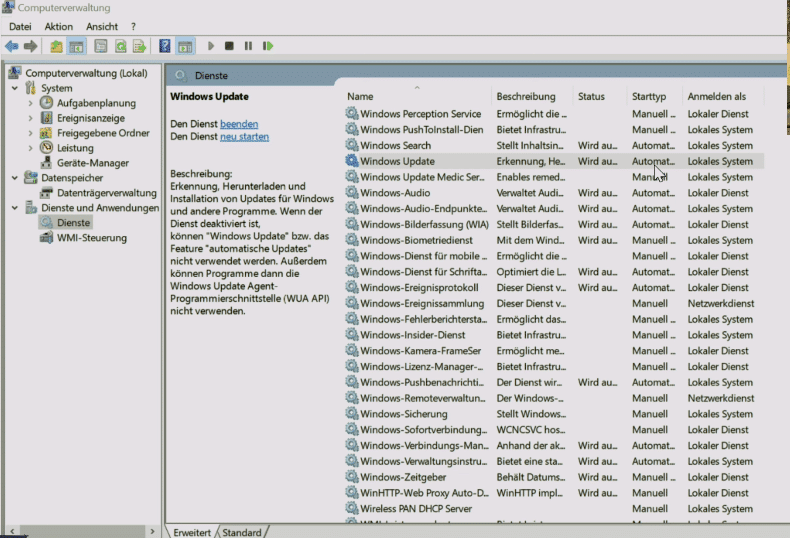Image resolution: width=790 pixels, height=538 pixels.
Task: Click the beenden link to stop service
Action: (239, 124)
